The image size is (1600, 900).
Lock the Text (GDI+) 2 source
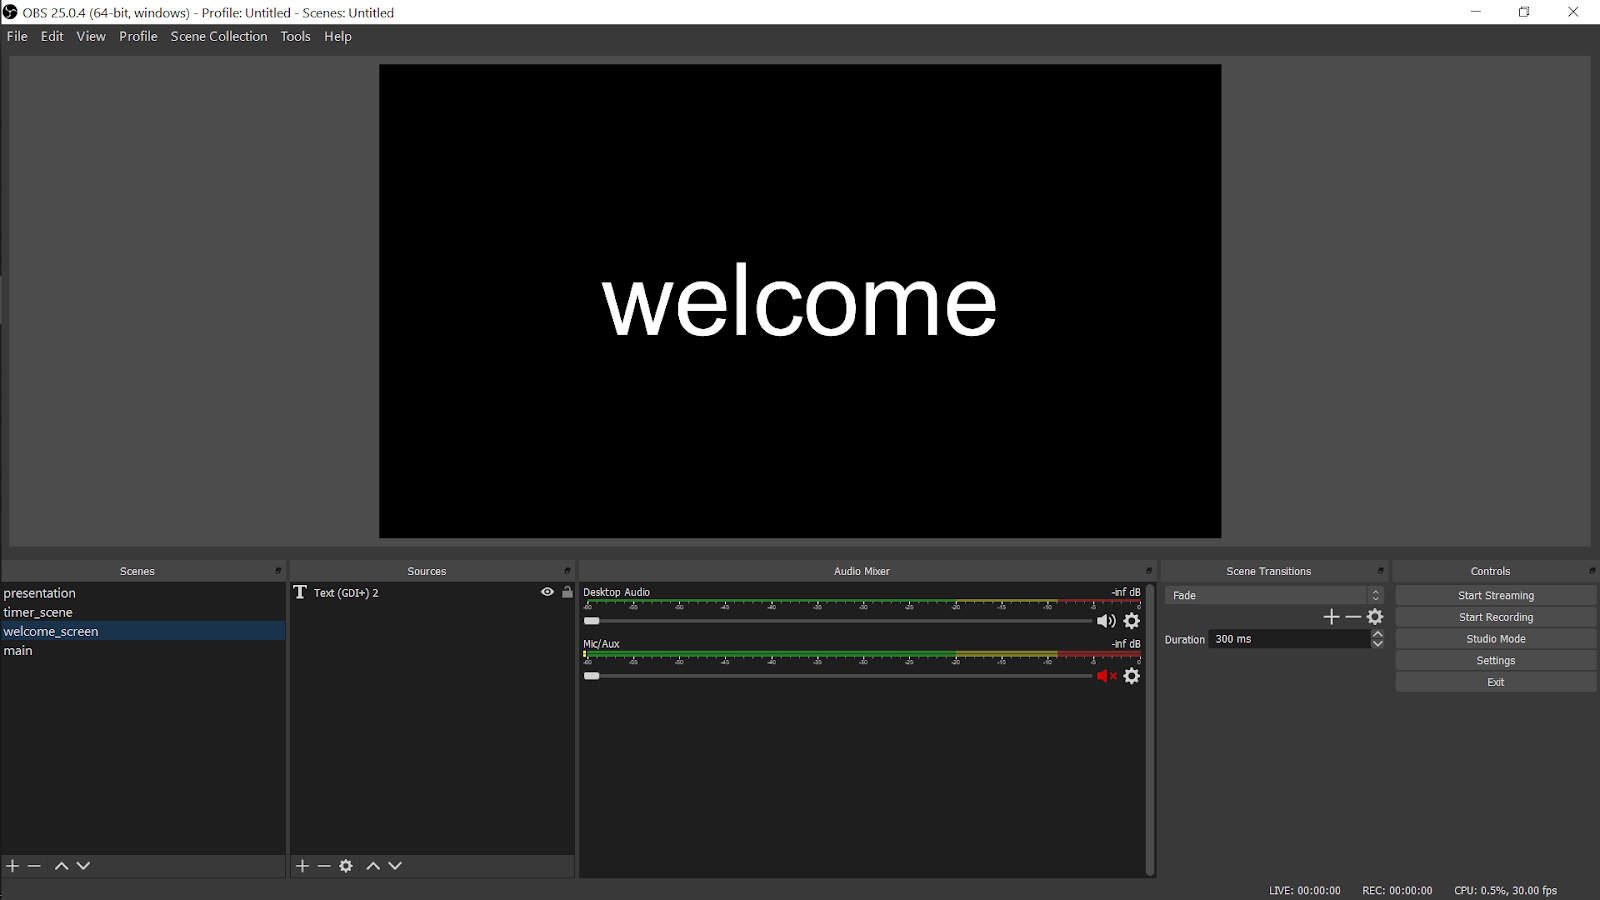coord(567,592)
